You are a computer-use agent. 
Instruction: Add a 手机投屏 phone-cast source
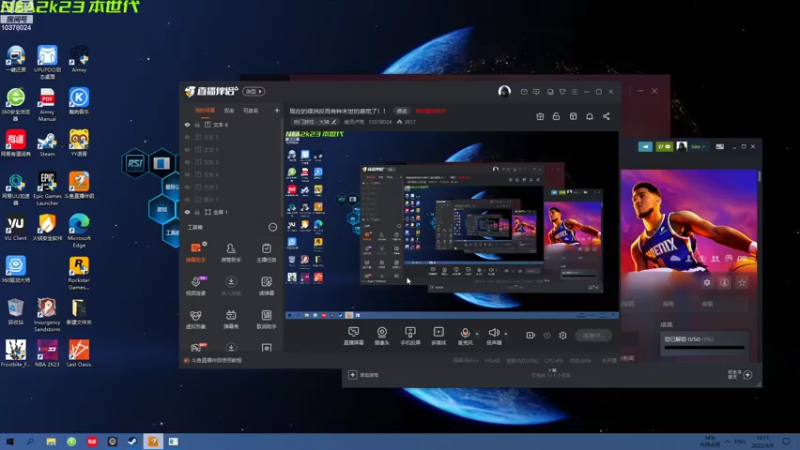click(410, 336)
